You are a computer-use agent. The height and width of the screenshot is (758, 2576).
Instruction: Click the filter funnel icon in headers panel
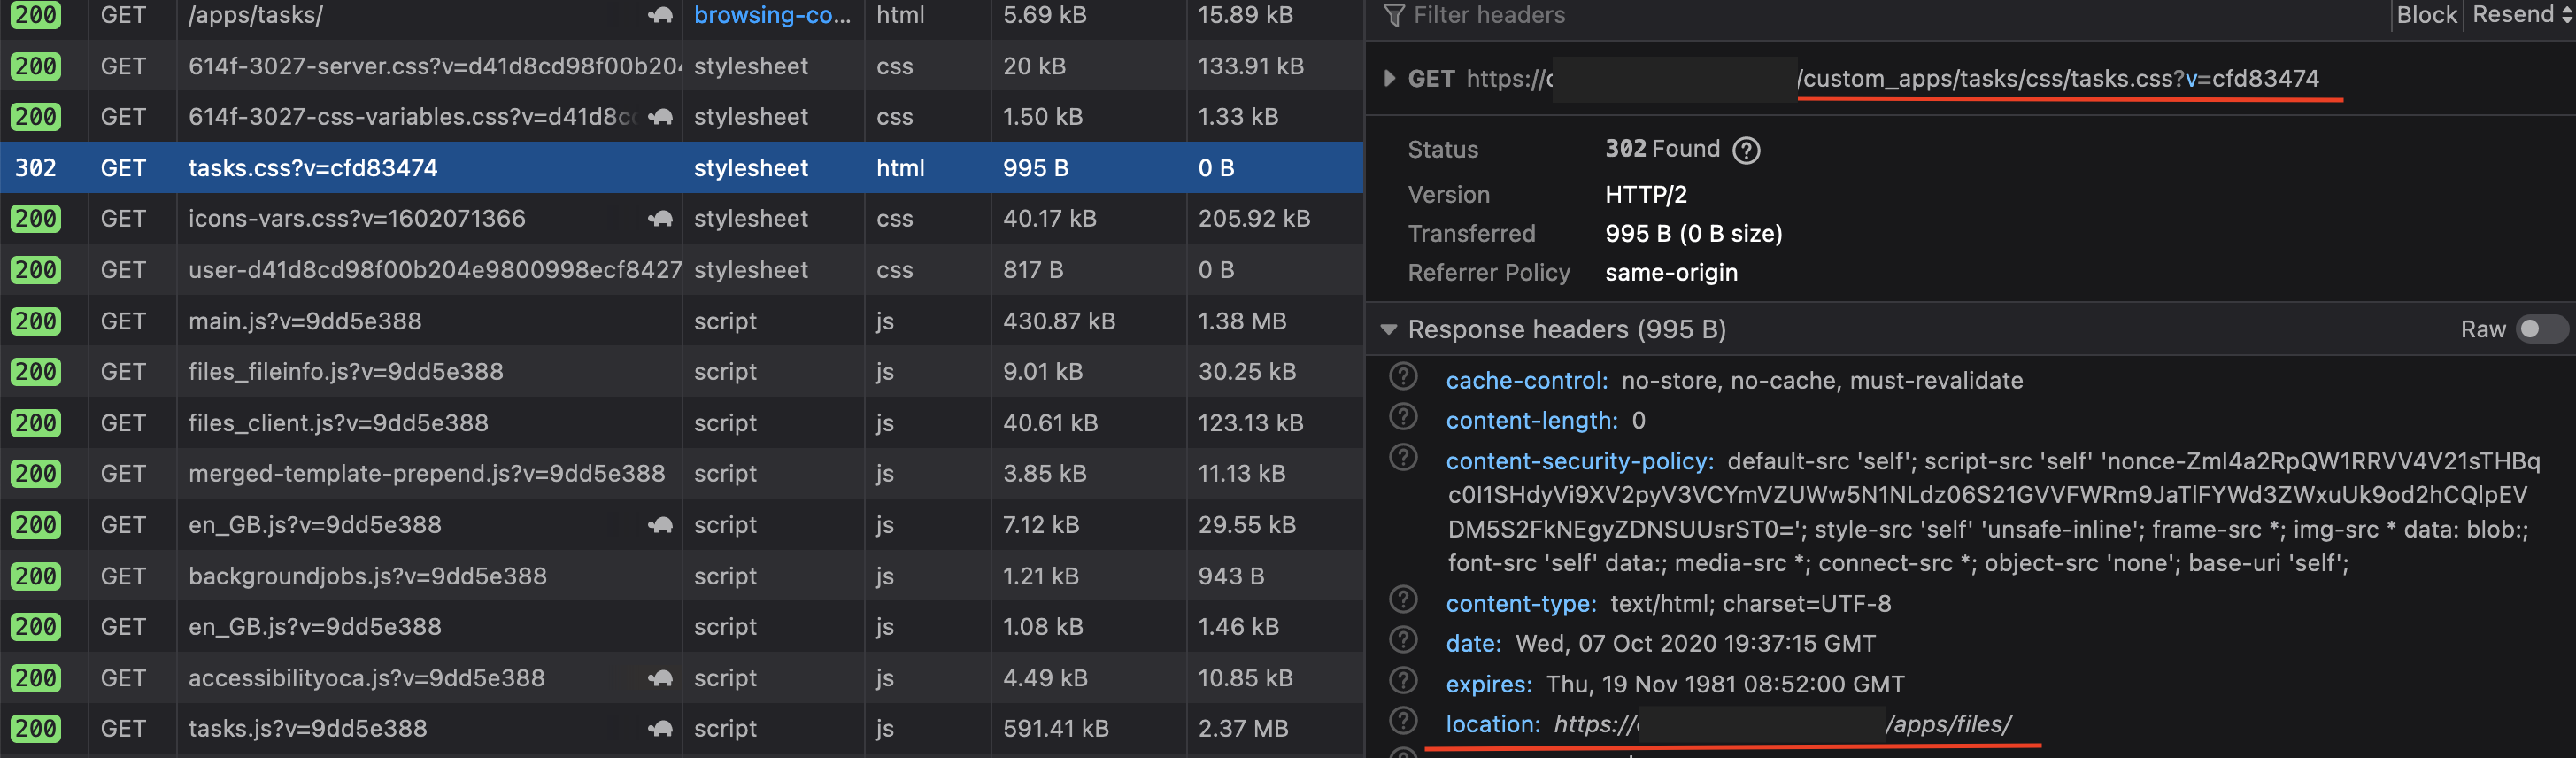click(x=1393, y=15)
